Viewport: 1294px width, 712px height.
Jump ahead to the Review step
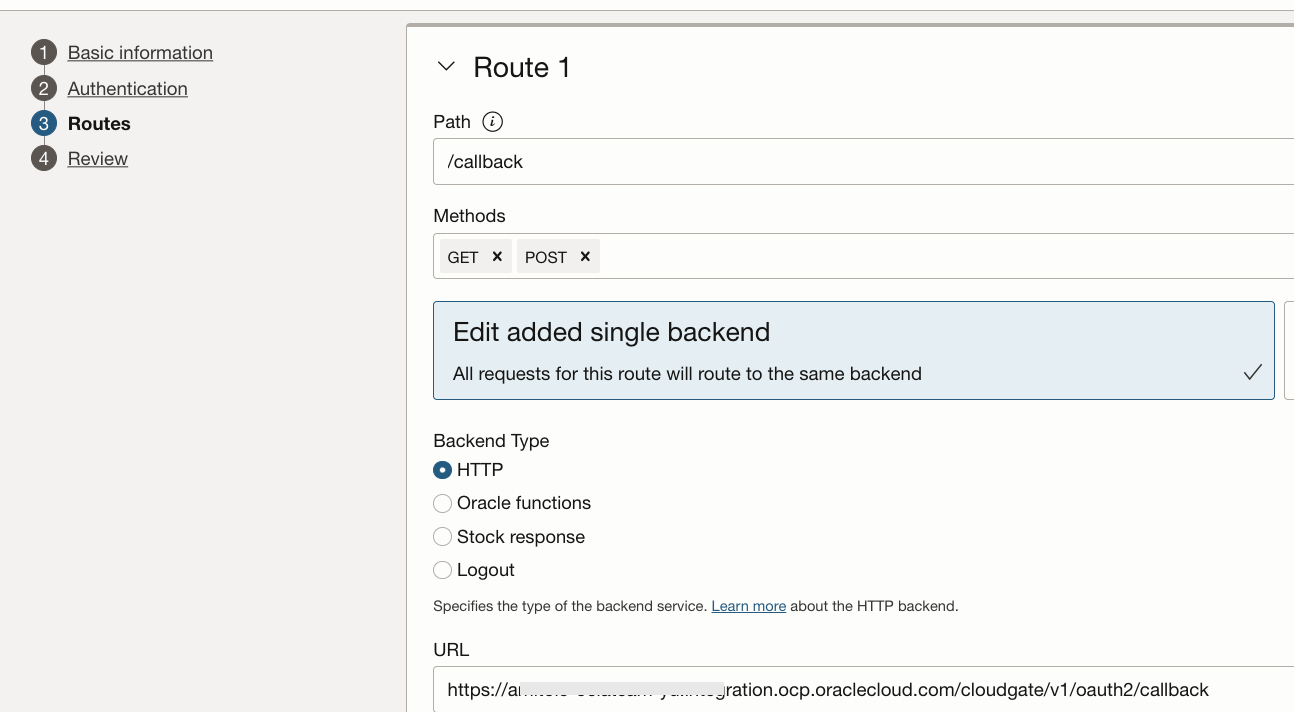tap(97, 158)
